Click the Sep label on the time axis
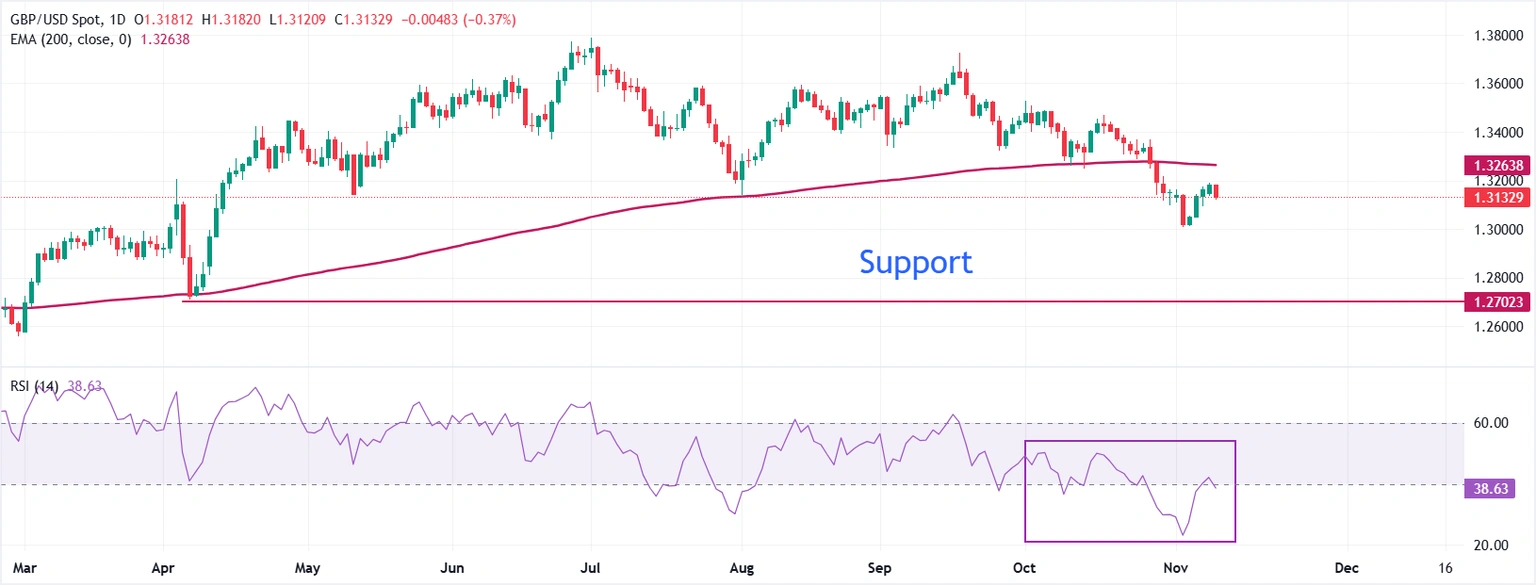The width and height of the screenshot is (1536, 585). 879,567
